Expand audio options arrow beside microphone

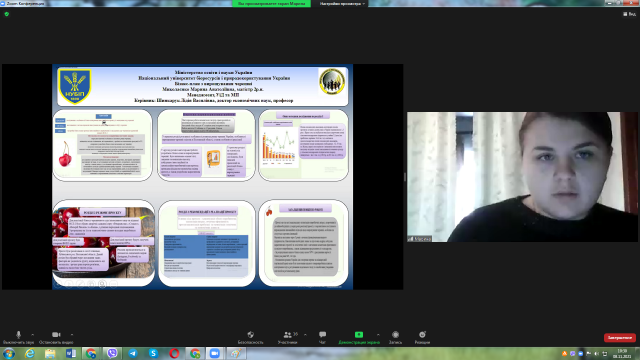coord(33,335)
